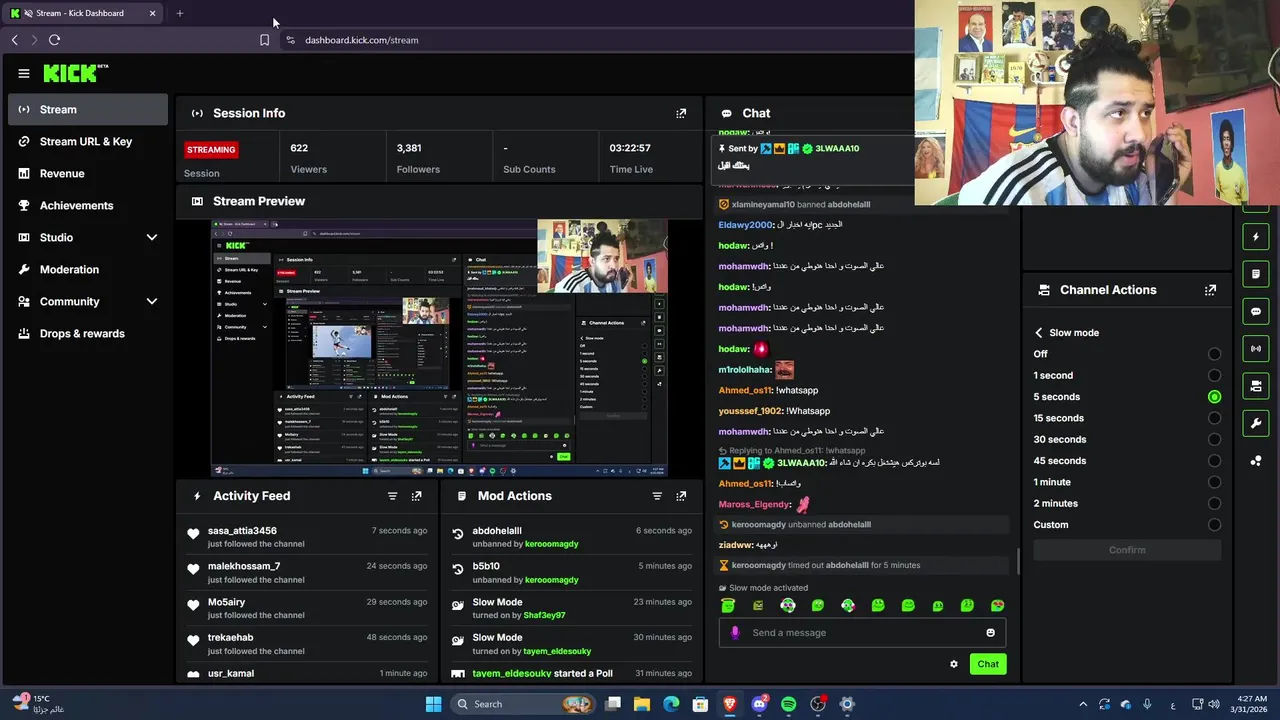
Task: Click the purple microphone icon in message box
Action: coord(735,633)
